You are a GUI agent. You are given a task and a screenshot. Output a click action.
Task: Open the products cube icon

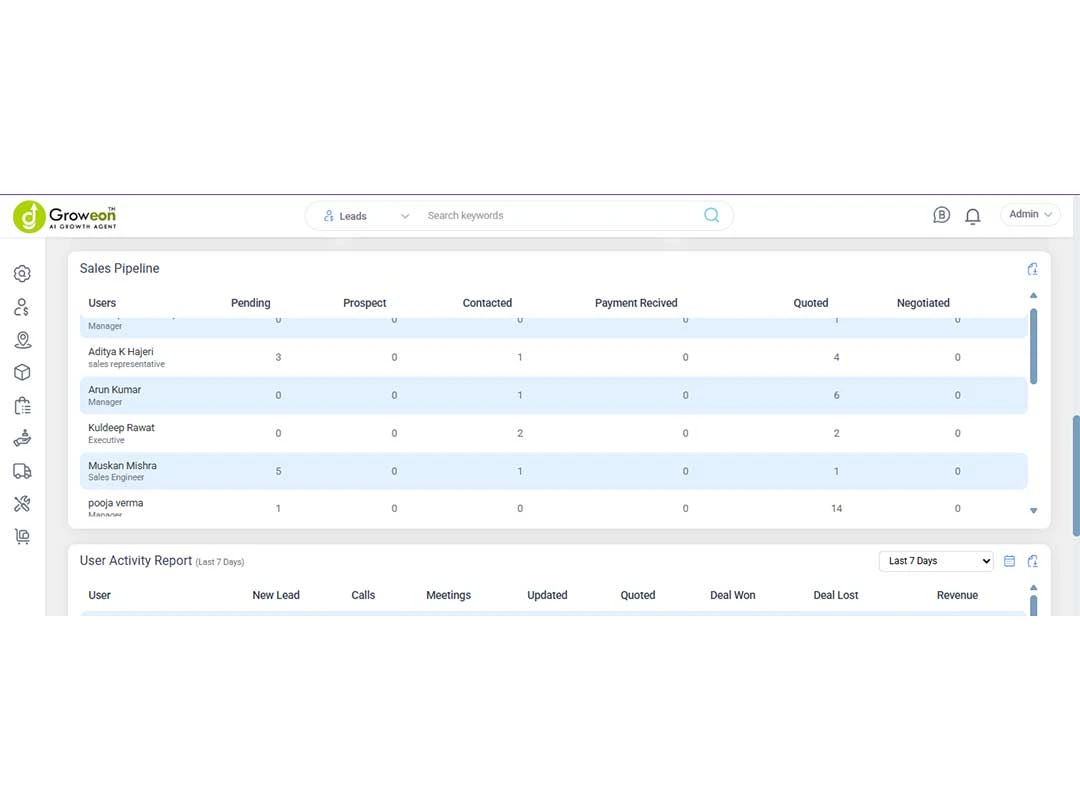(x=22, y=373)
